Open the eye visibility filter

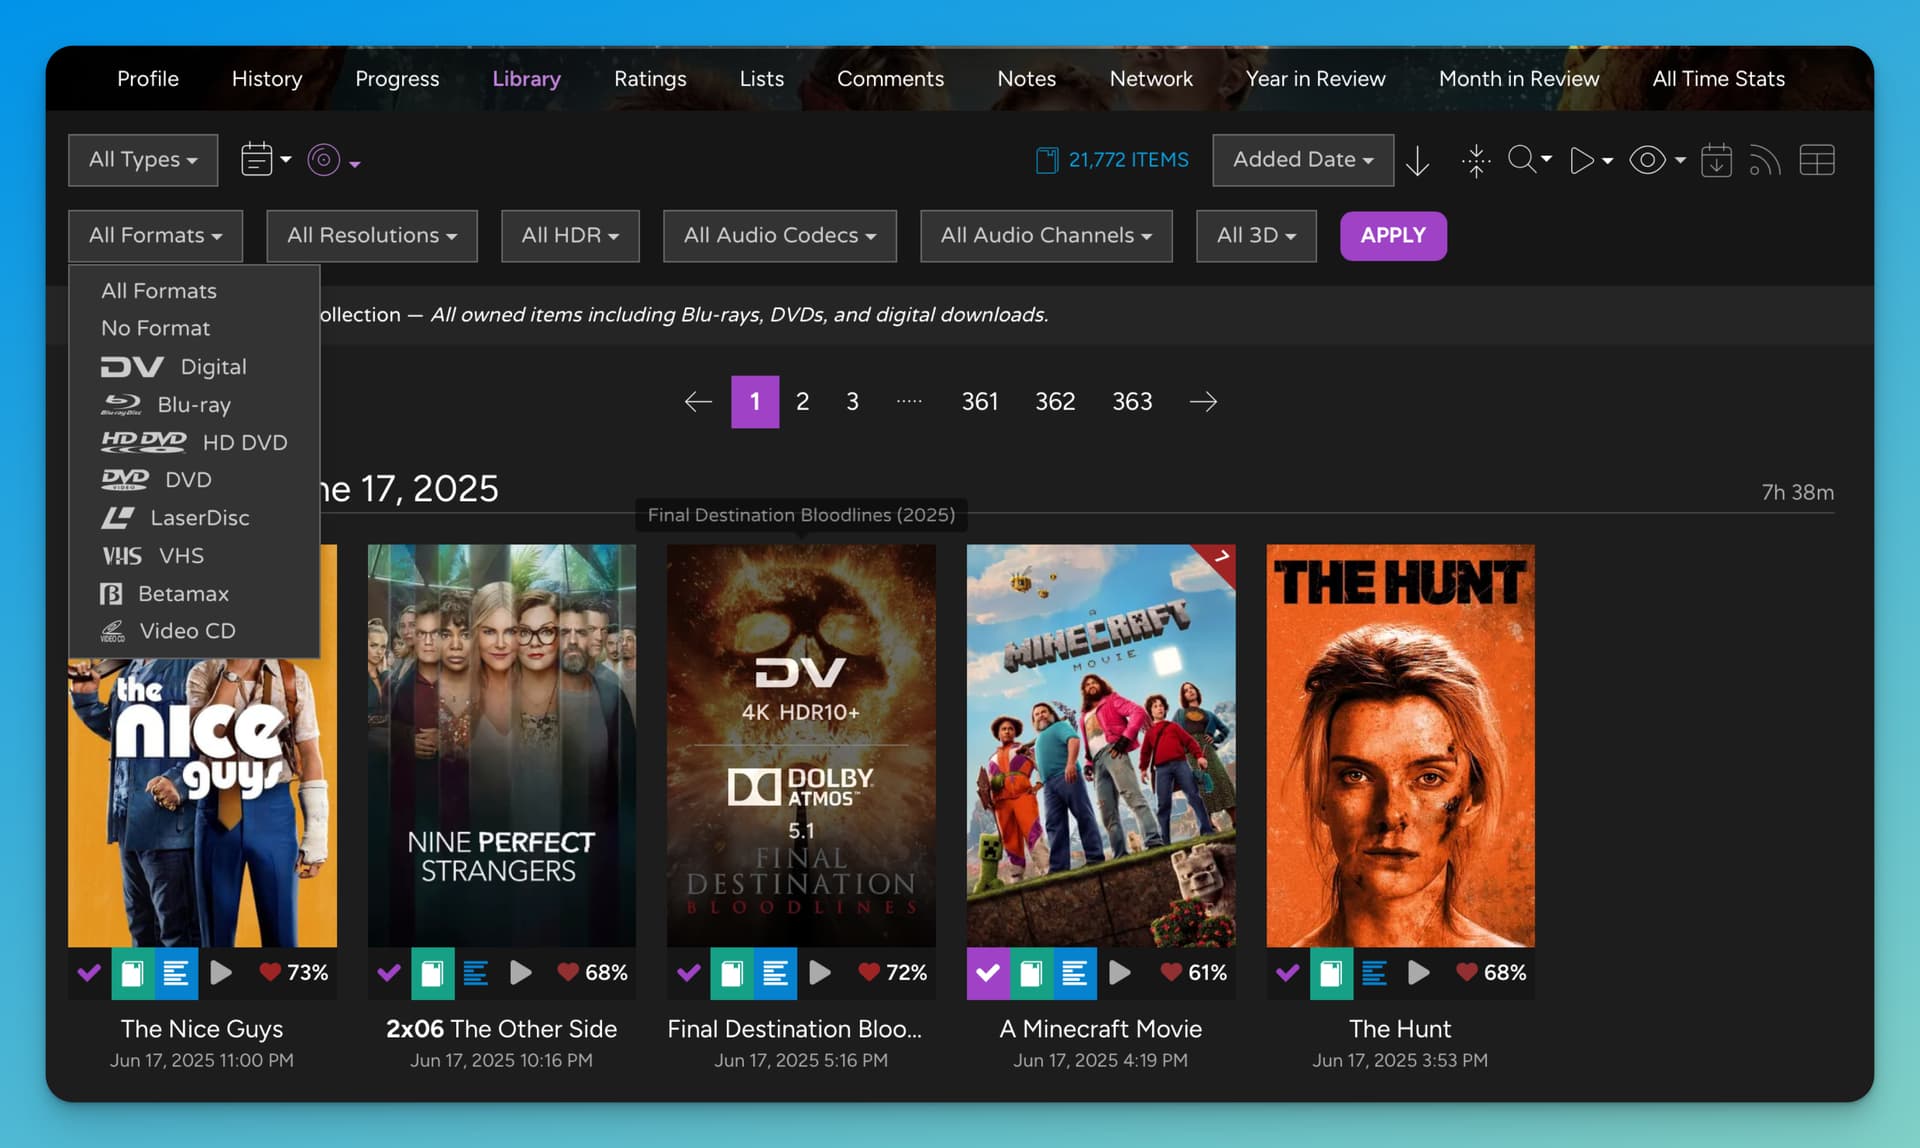pos(1657,160)
